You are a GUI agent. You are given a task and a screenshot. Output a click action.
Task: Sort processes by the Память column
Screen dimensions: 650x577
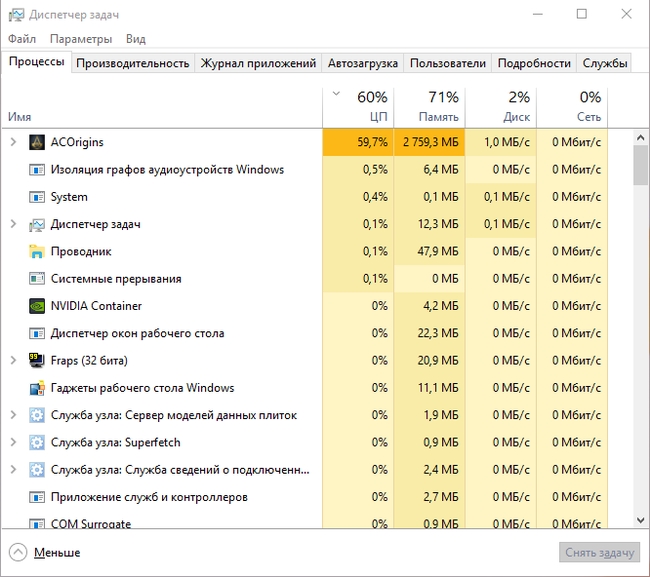430,107
